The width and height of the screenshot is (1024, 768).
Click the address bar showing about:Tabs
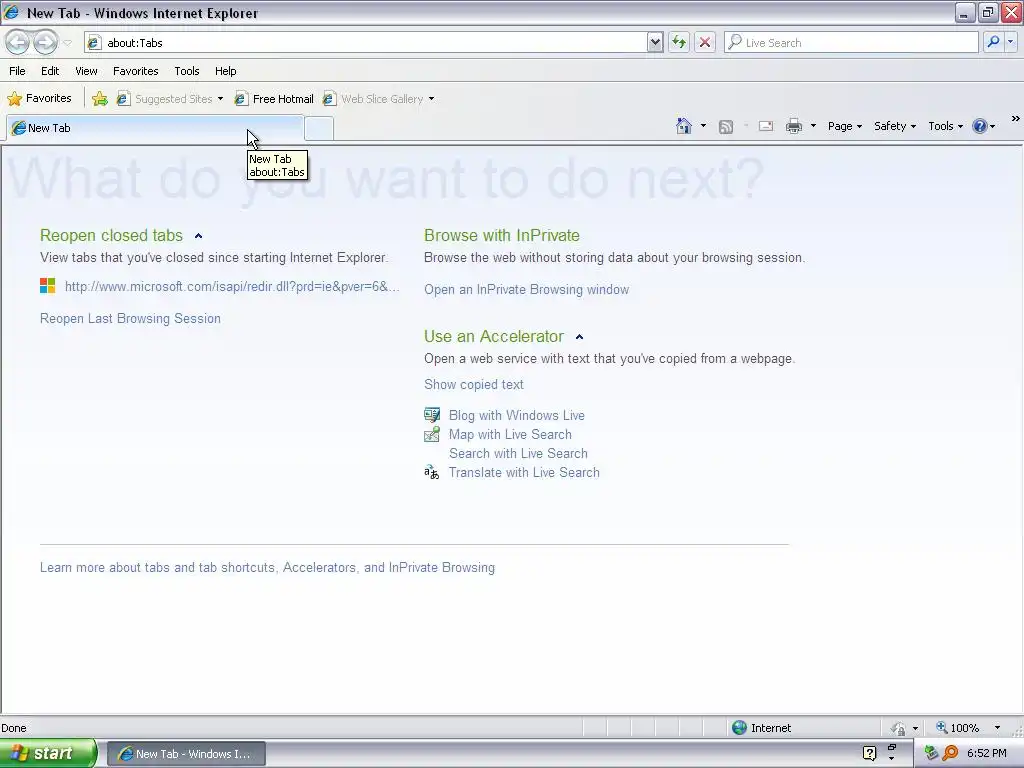(366, 42)
